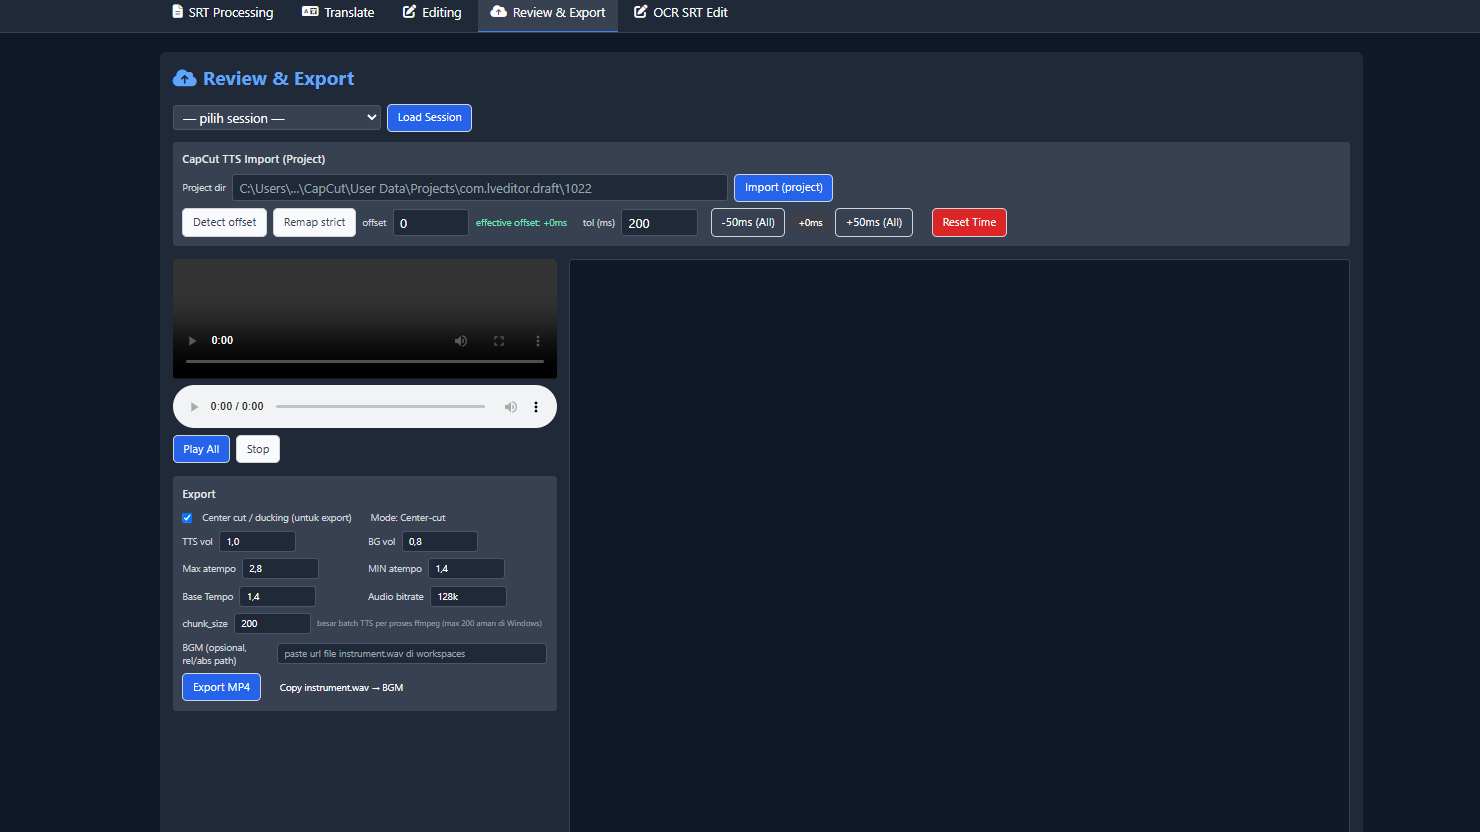Enter fullscreen on video preview
The height and width of the screenshot is (832, 1480).
499,341
